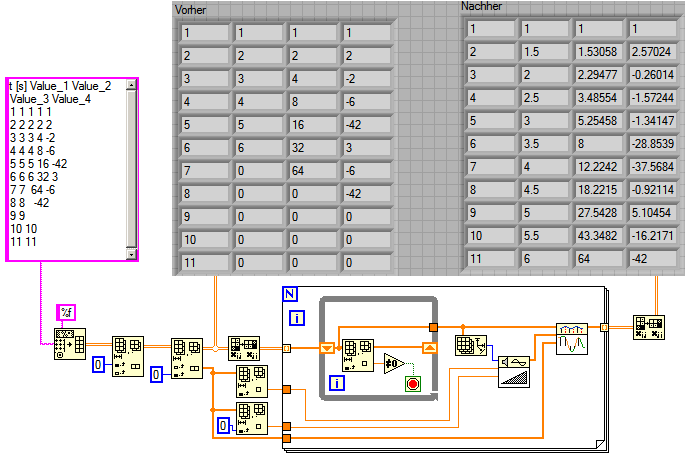Select the Nachher cell containing -16.2171

(x=653, y=236)
